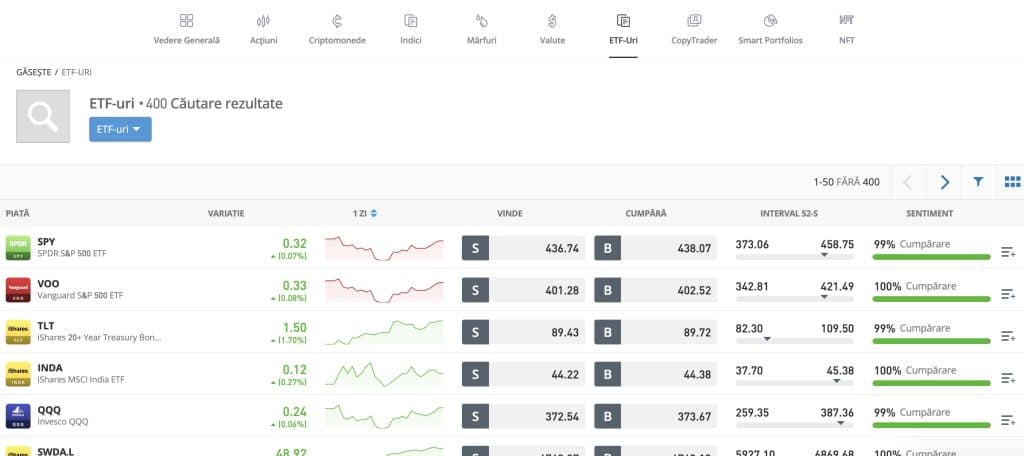The image size is (1024, 456).
Task: Add TLT to watchlist icon
Action: click(1008, 336)
